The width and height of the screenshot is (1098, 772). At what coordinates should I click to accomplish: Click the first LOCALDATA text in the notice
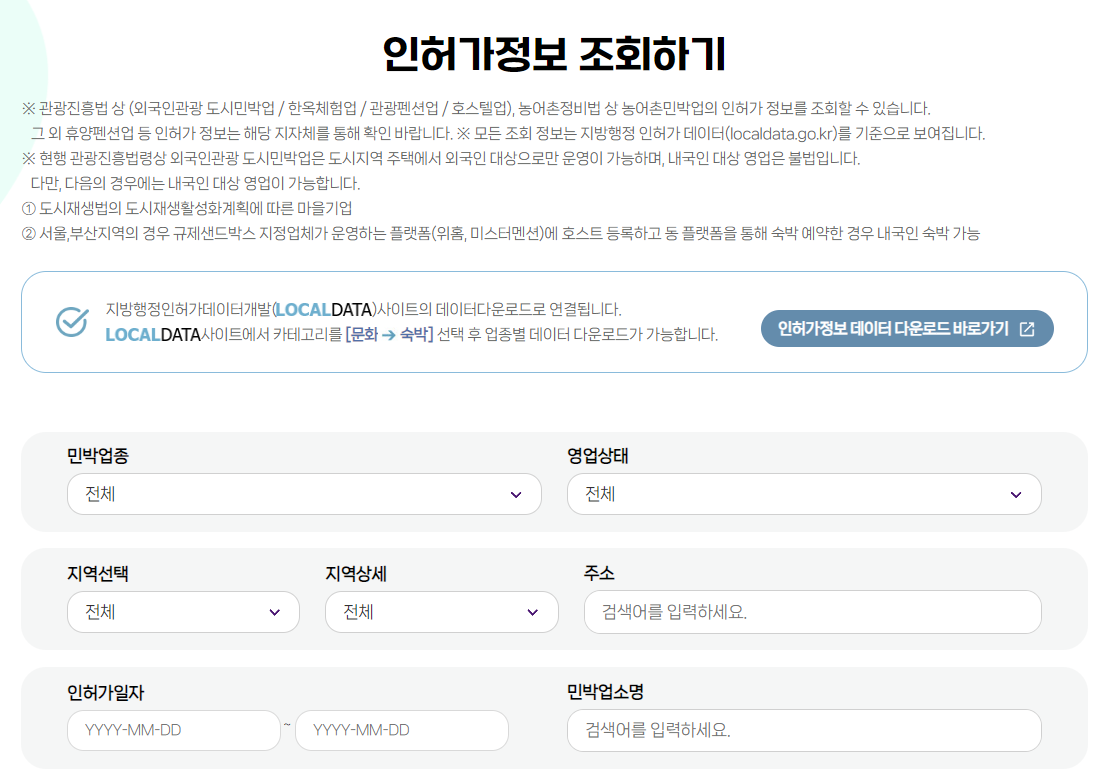325,309
